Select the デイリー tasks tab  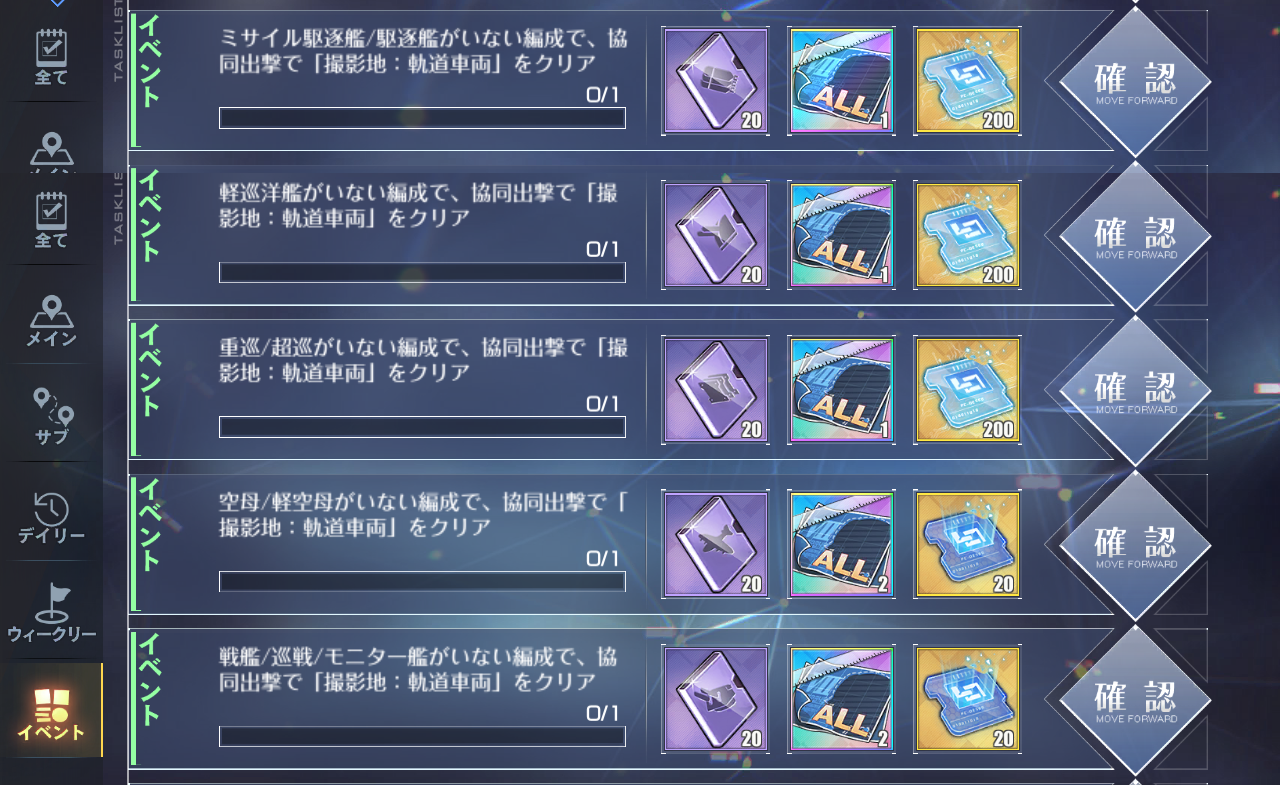click(51, 515)
